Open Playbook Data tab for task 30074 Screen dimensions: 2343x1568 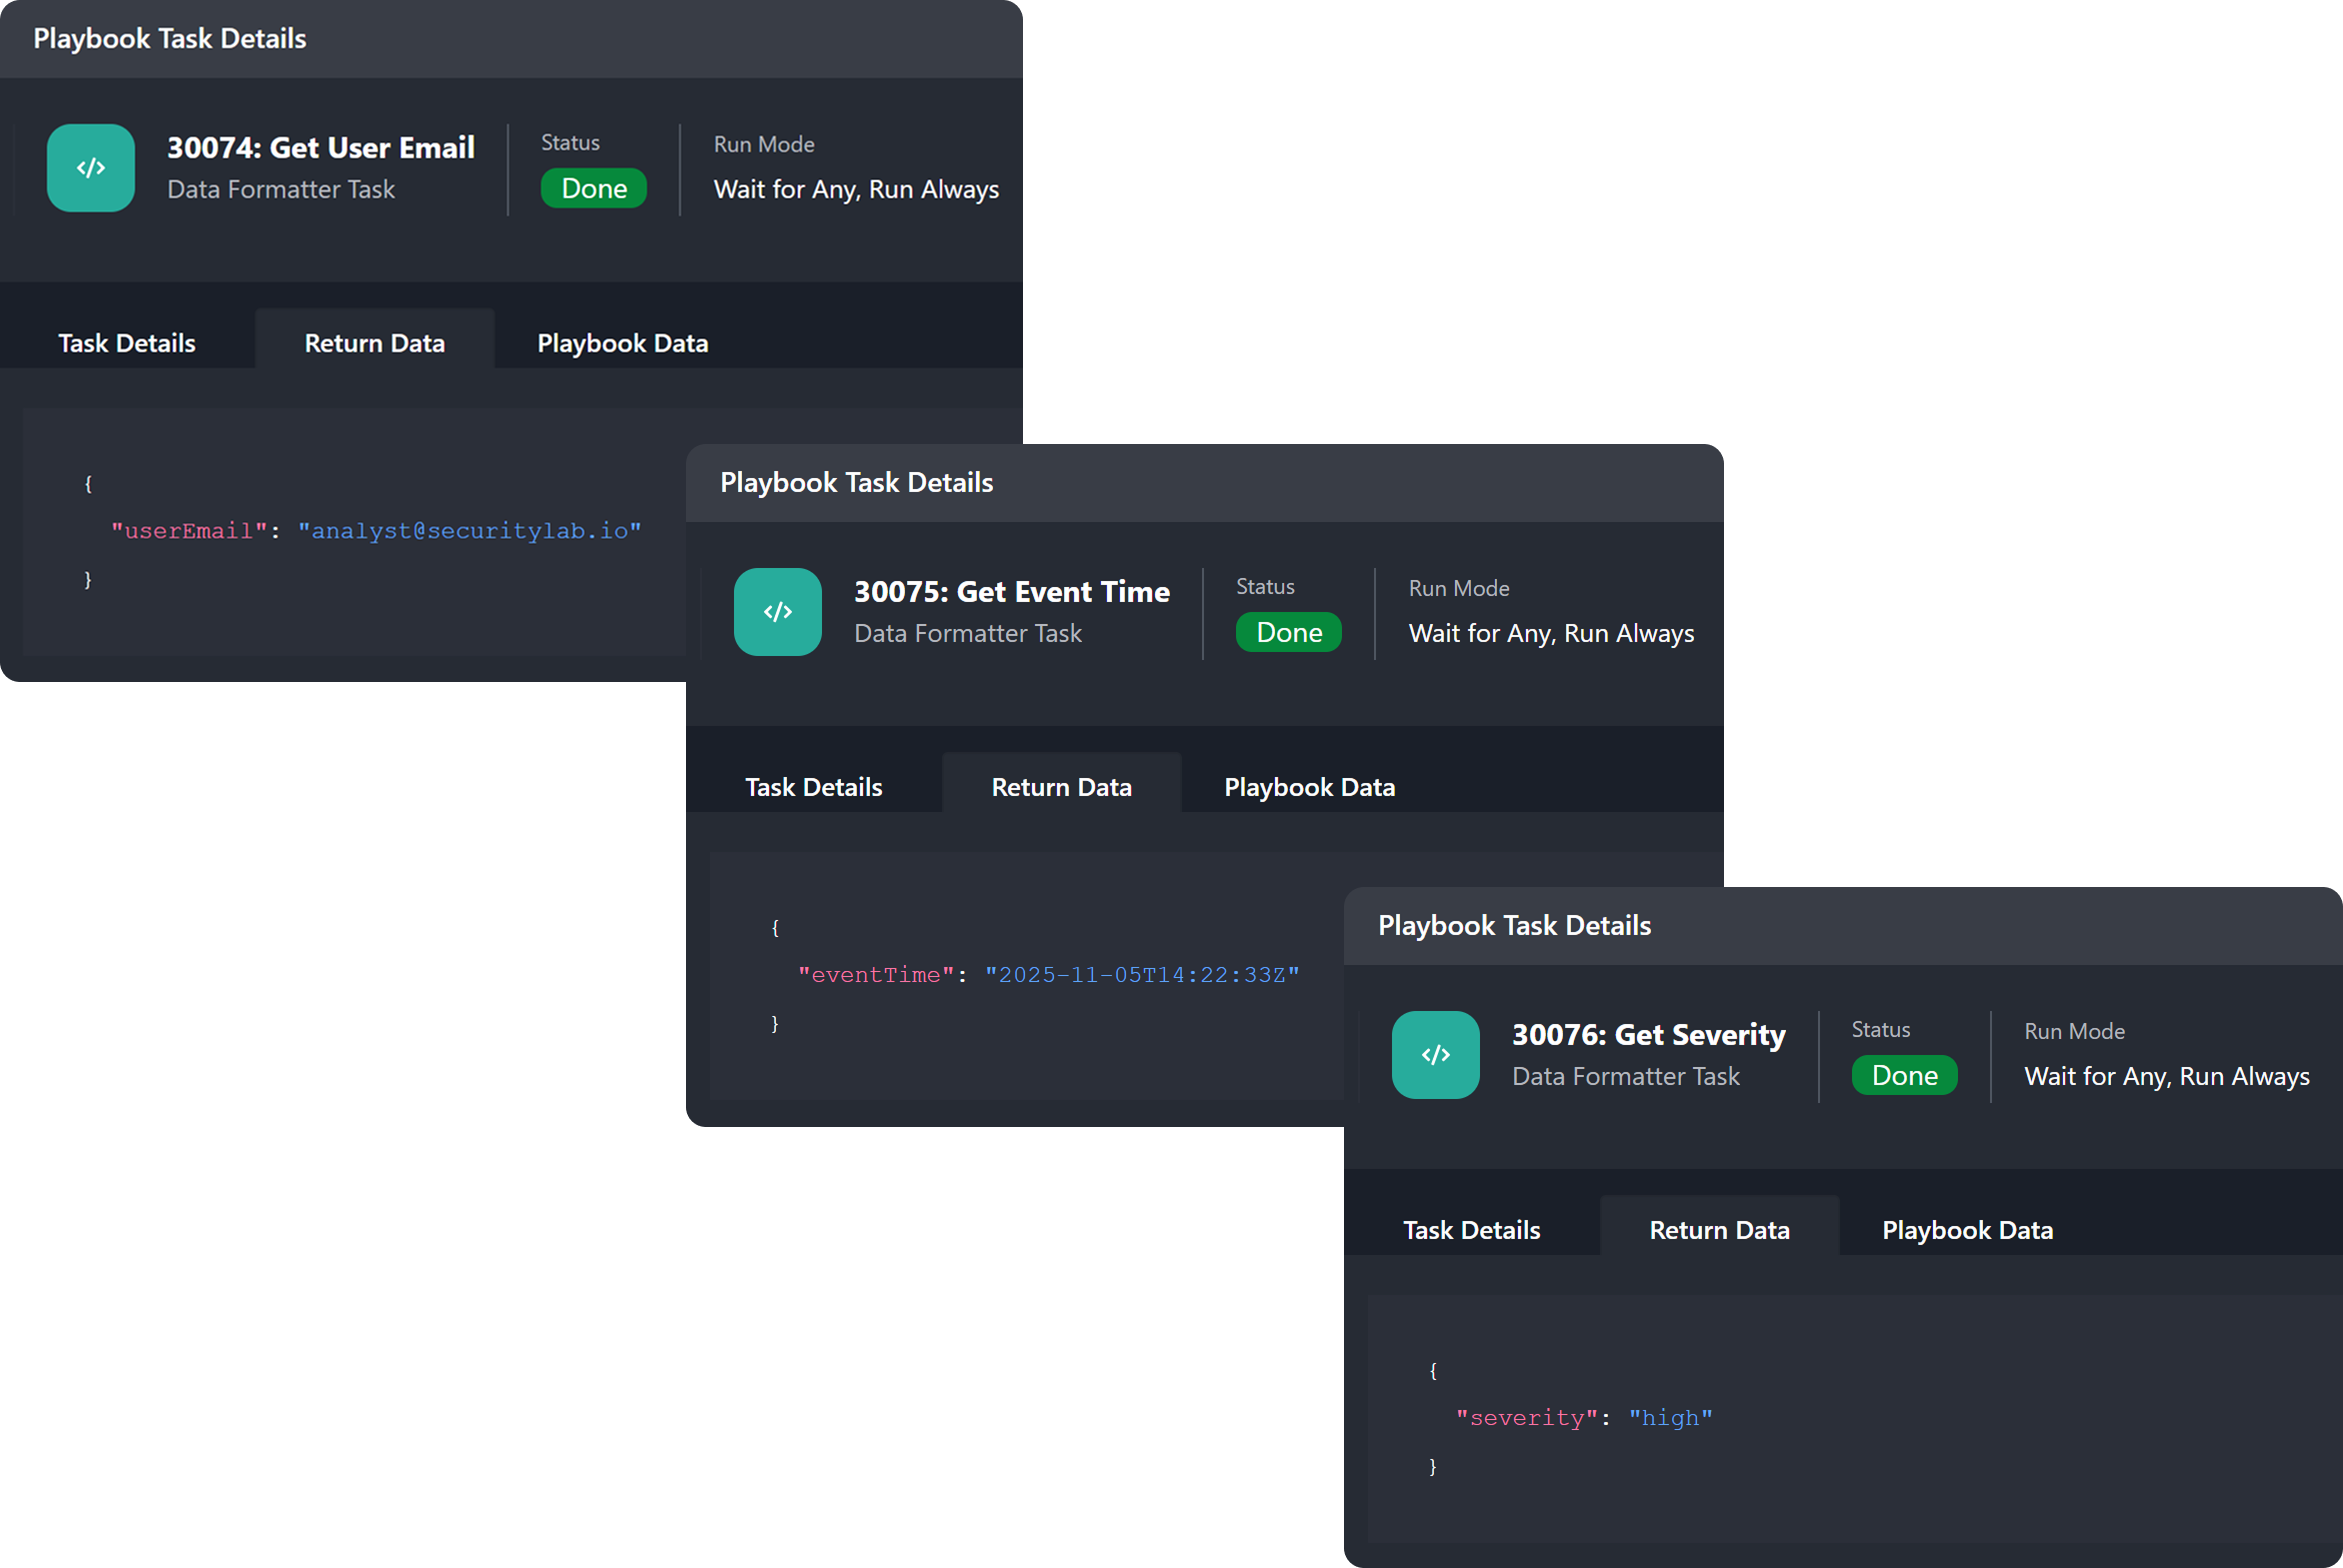pyautogui.click(x=622, y=343)
